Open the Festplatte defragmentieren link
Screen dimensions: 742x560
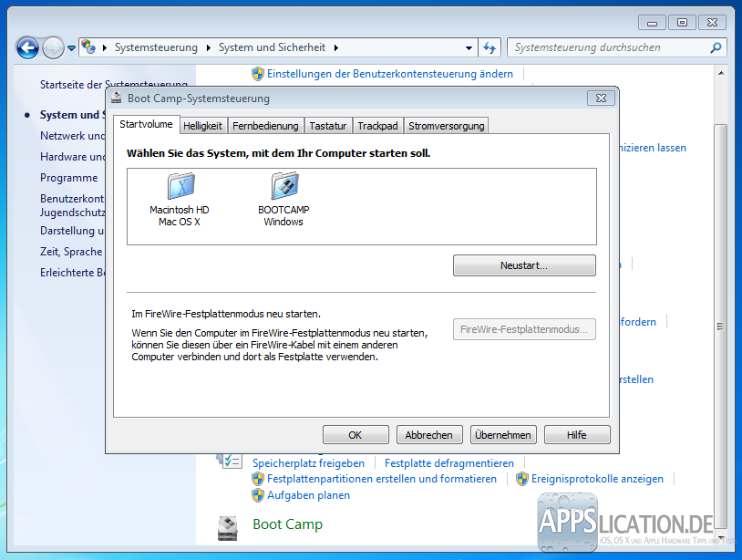click(x=449, y=463)
